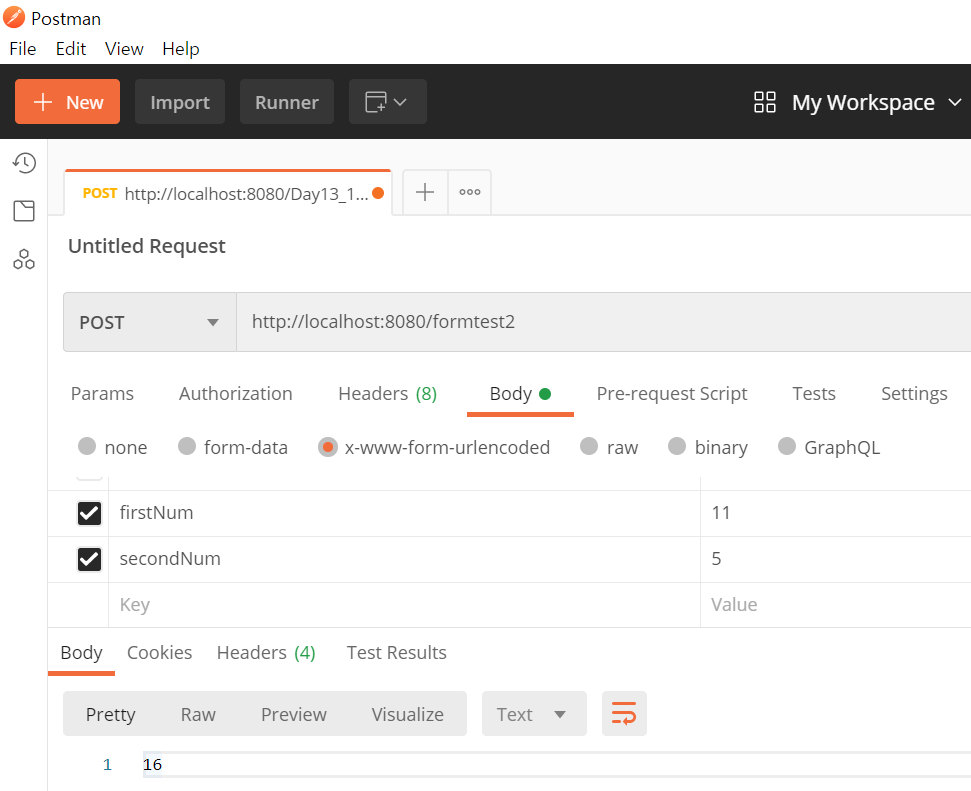Select the none body type
This screenshot has height=791, width=971.
pyautogui.click(x=87, y=446)
